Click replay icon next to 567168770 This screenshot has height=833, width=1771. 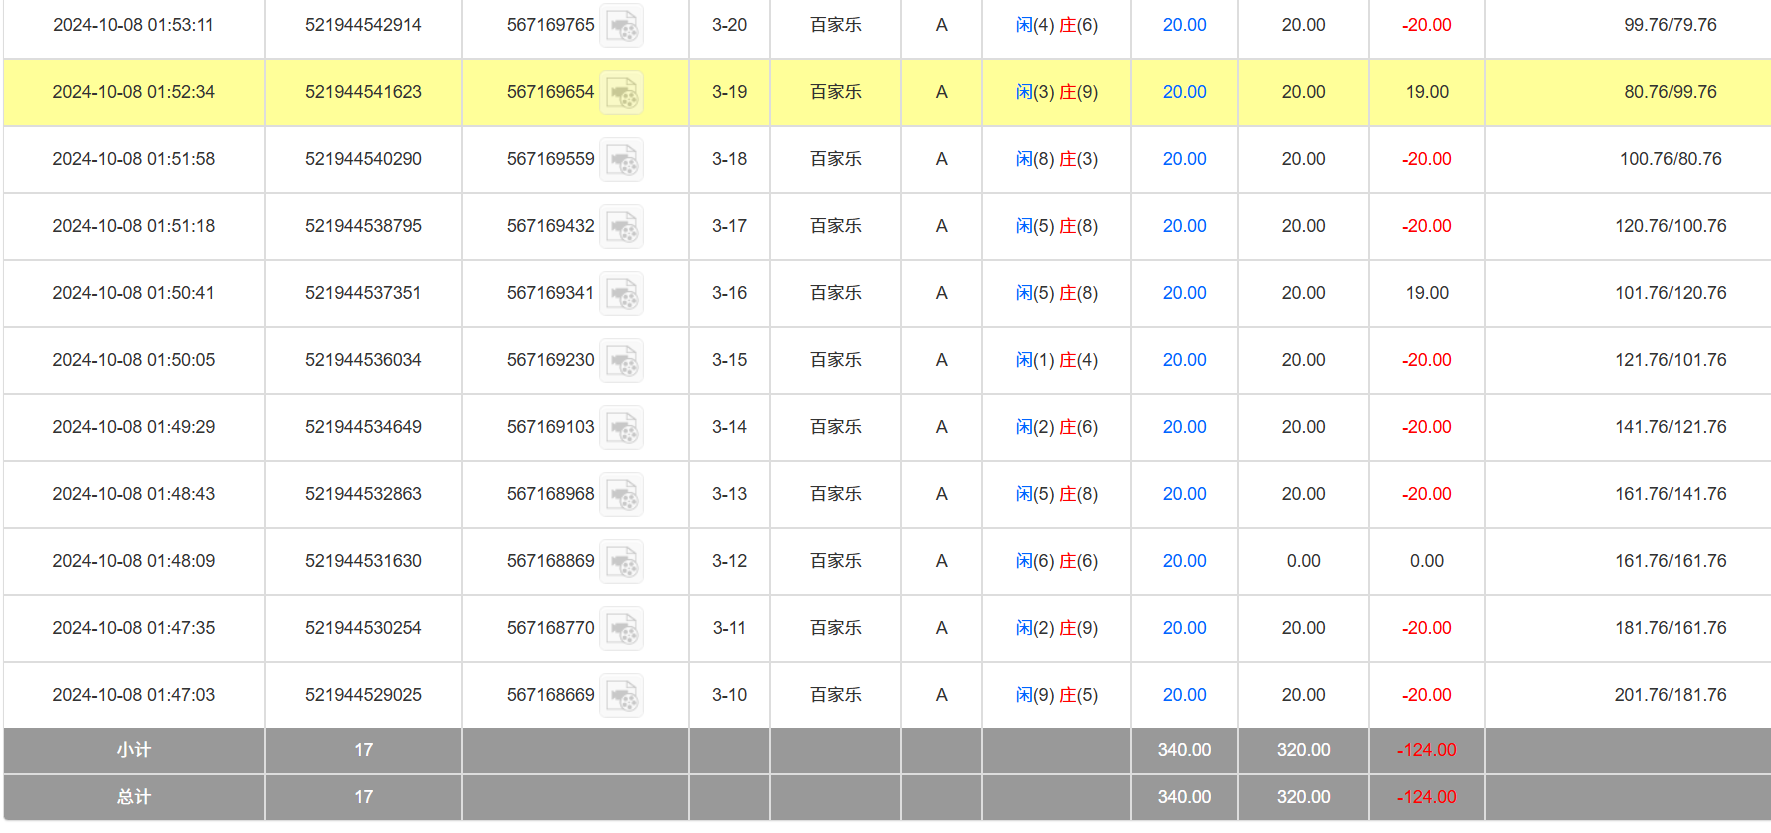621,629
